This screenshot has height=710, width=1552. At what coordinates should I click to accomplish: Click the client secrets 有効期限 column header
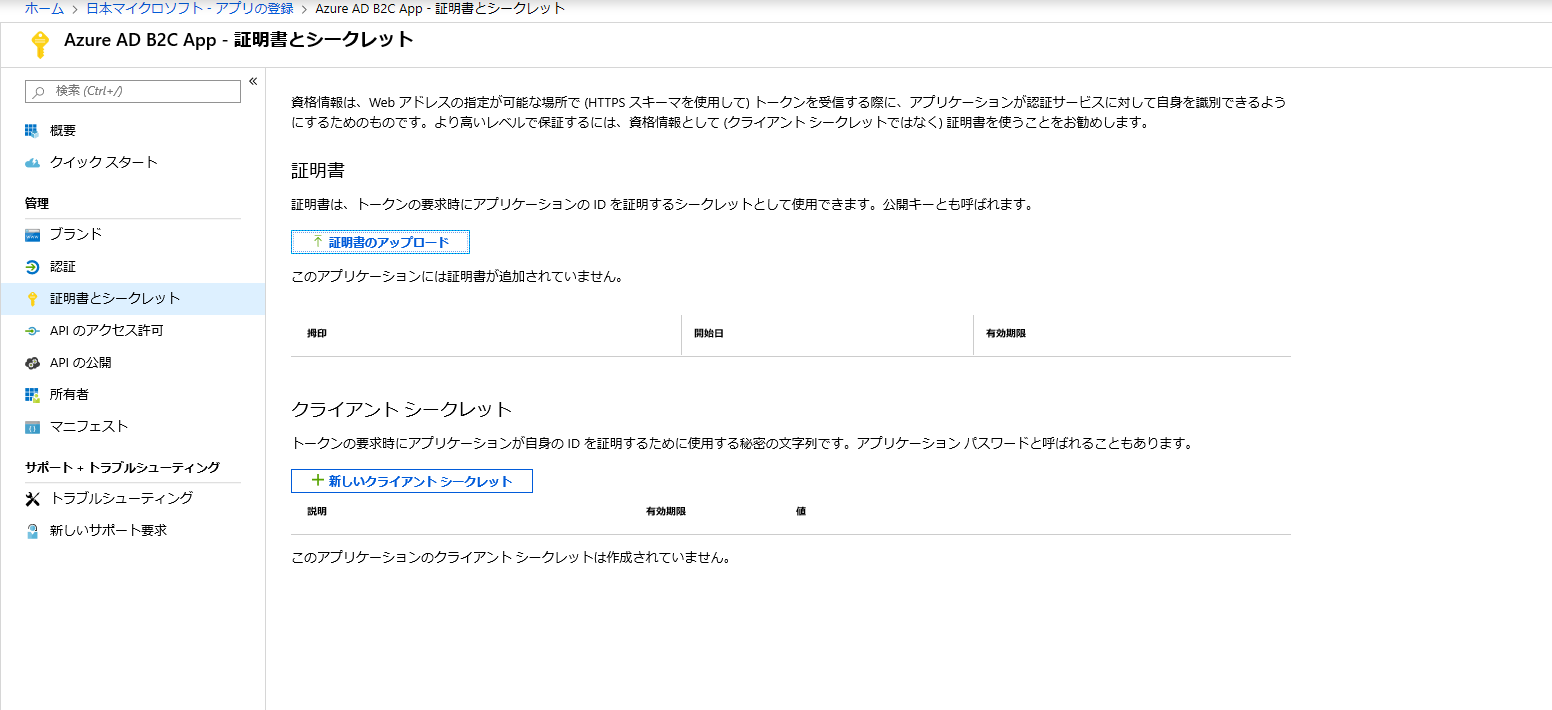pyautogui.click(x=666, y=511)
